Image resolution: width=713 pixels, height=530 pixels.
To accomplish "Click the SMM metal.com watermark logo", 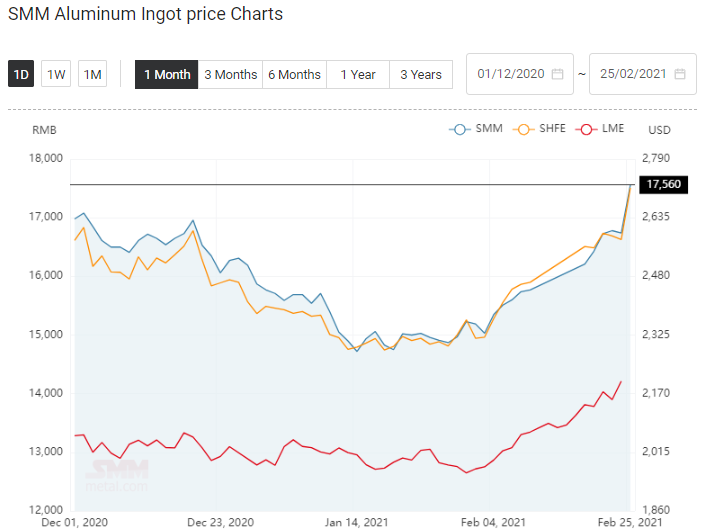I will coord(117,476).
